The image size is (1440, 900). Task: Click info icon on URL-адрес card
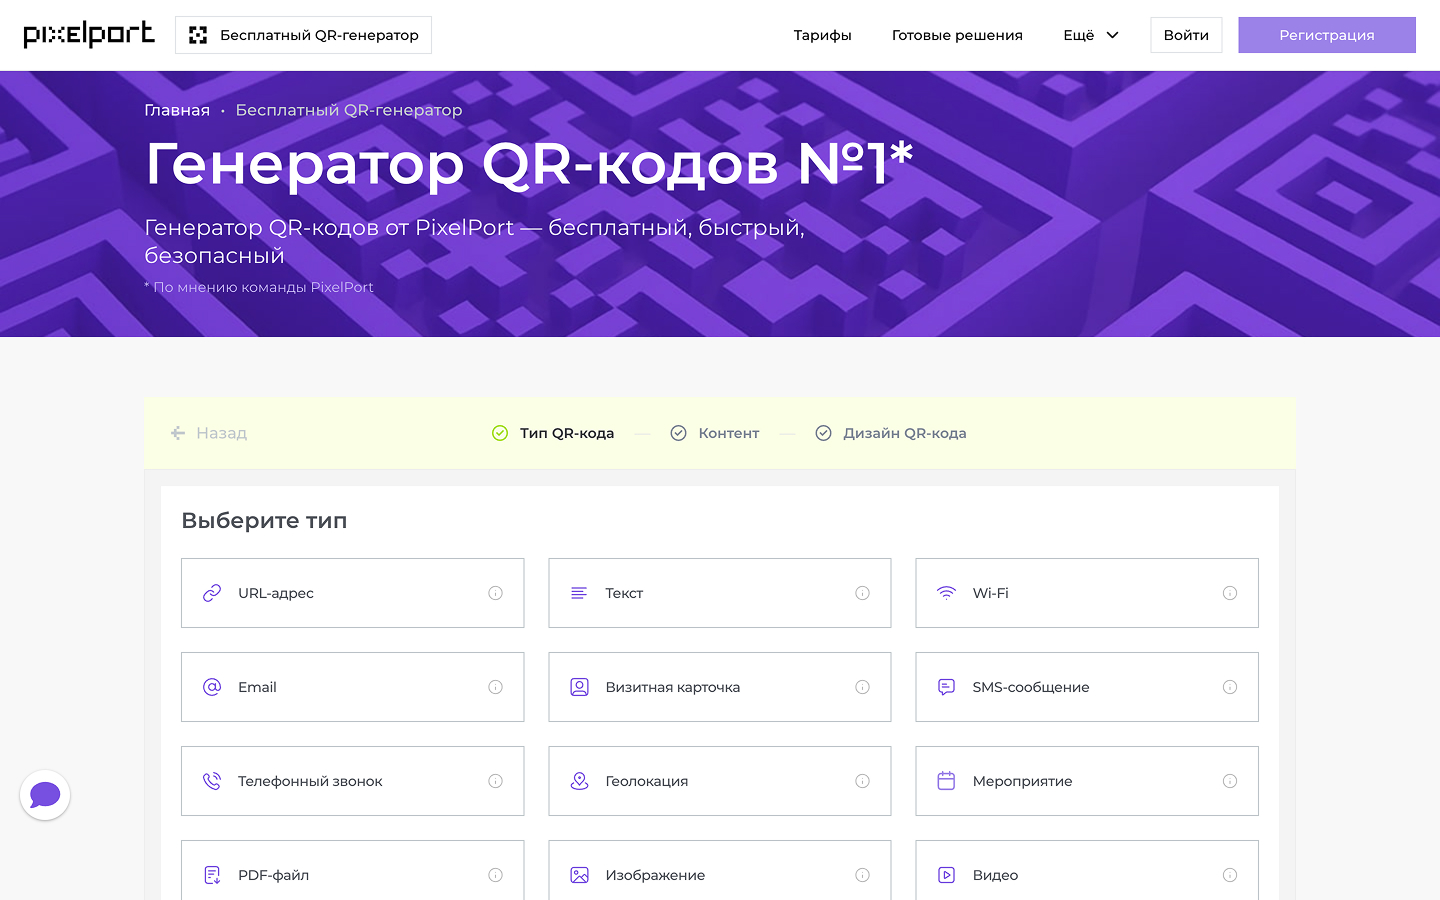tap(495, 593)
